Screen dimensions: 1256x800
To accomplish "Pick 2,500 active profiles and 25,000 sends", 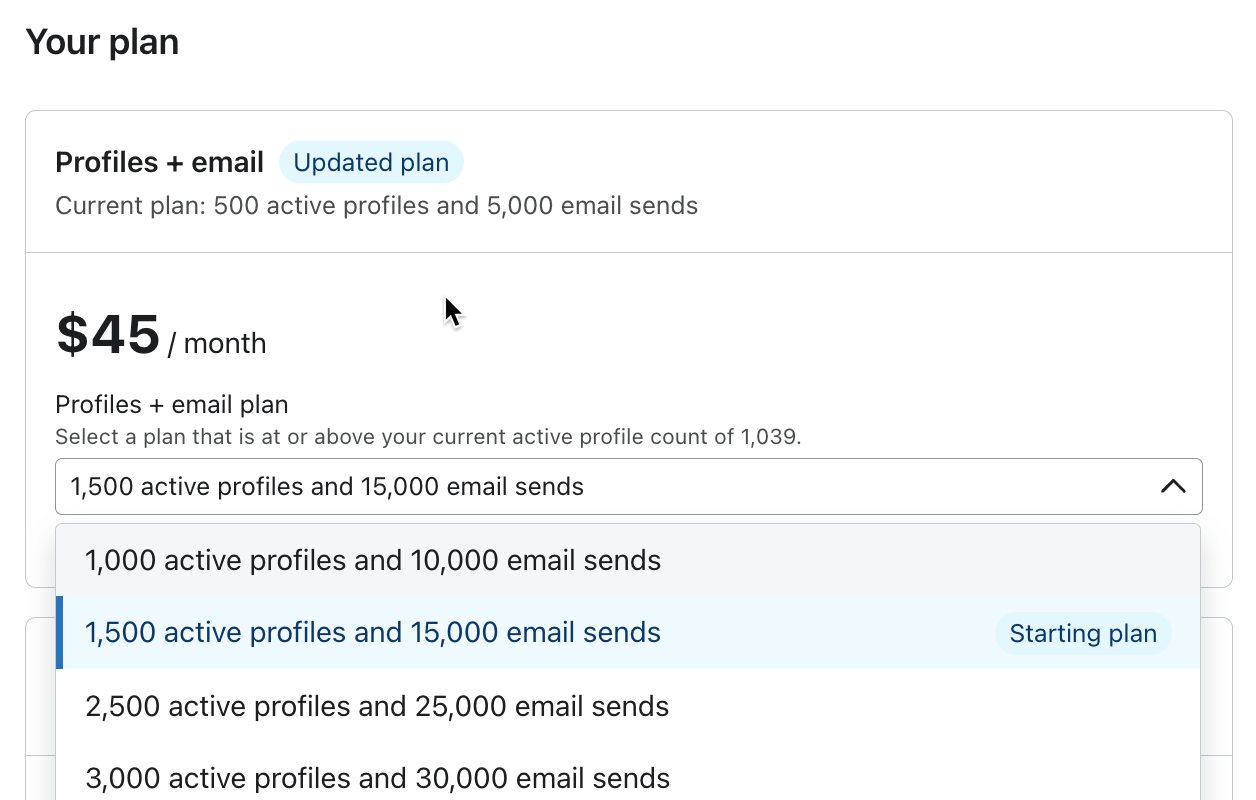I will point(377,706).
